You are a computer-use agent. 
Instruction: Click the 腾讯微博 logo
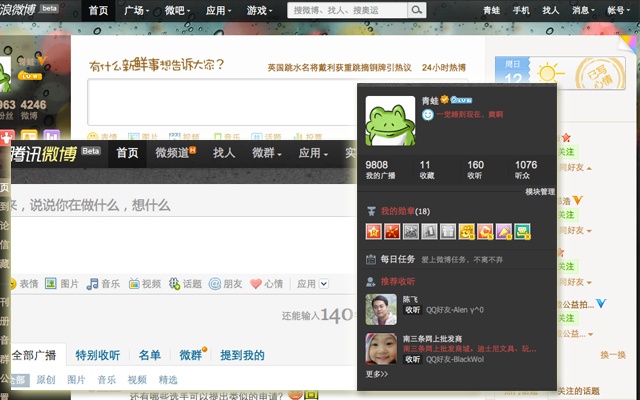point(43,154)
